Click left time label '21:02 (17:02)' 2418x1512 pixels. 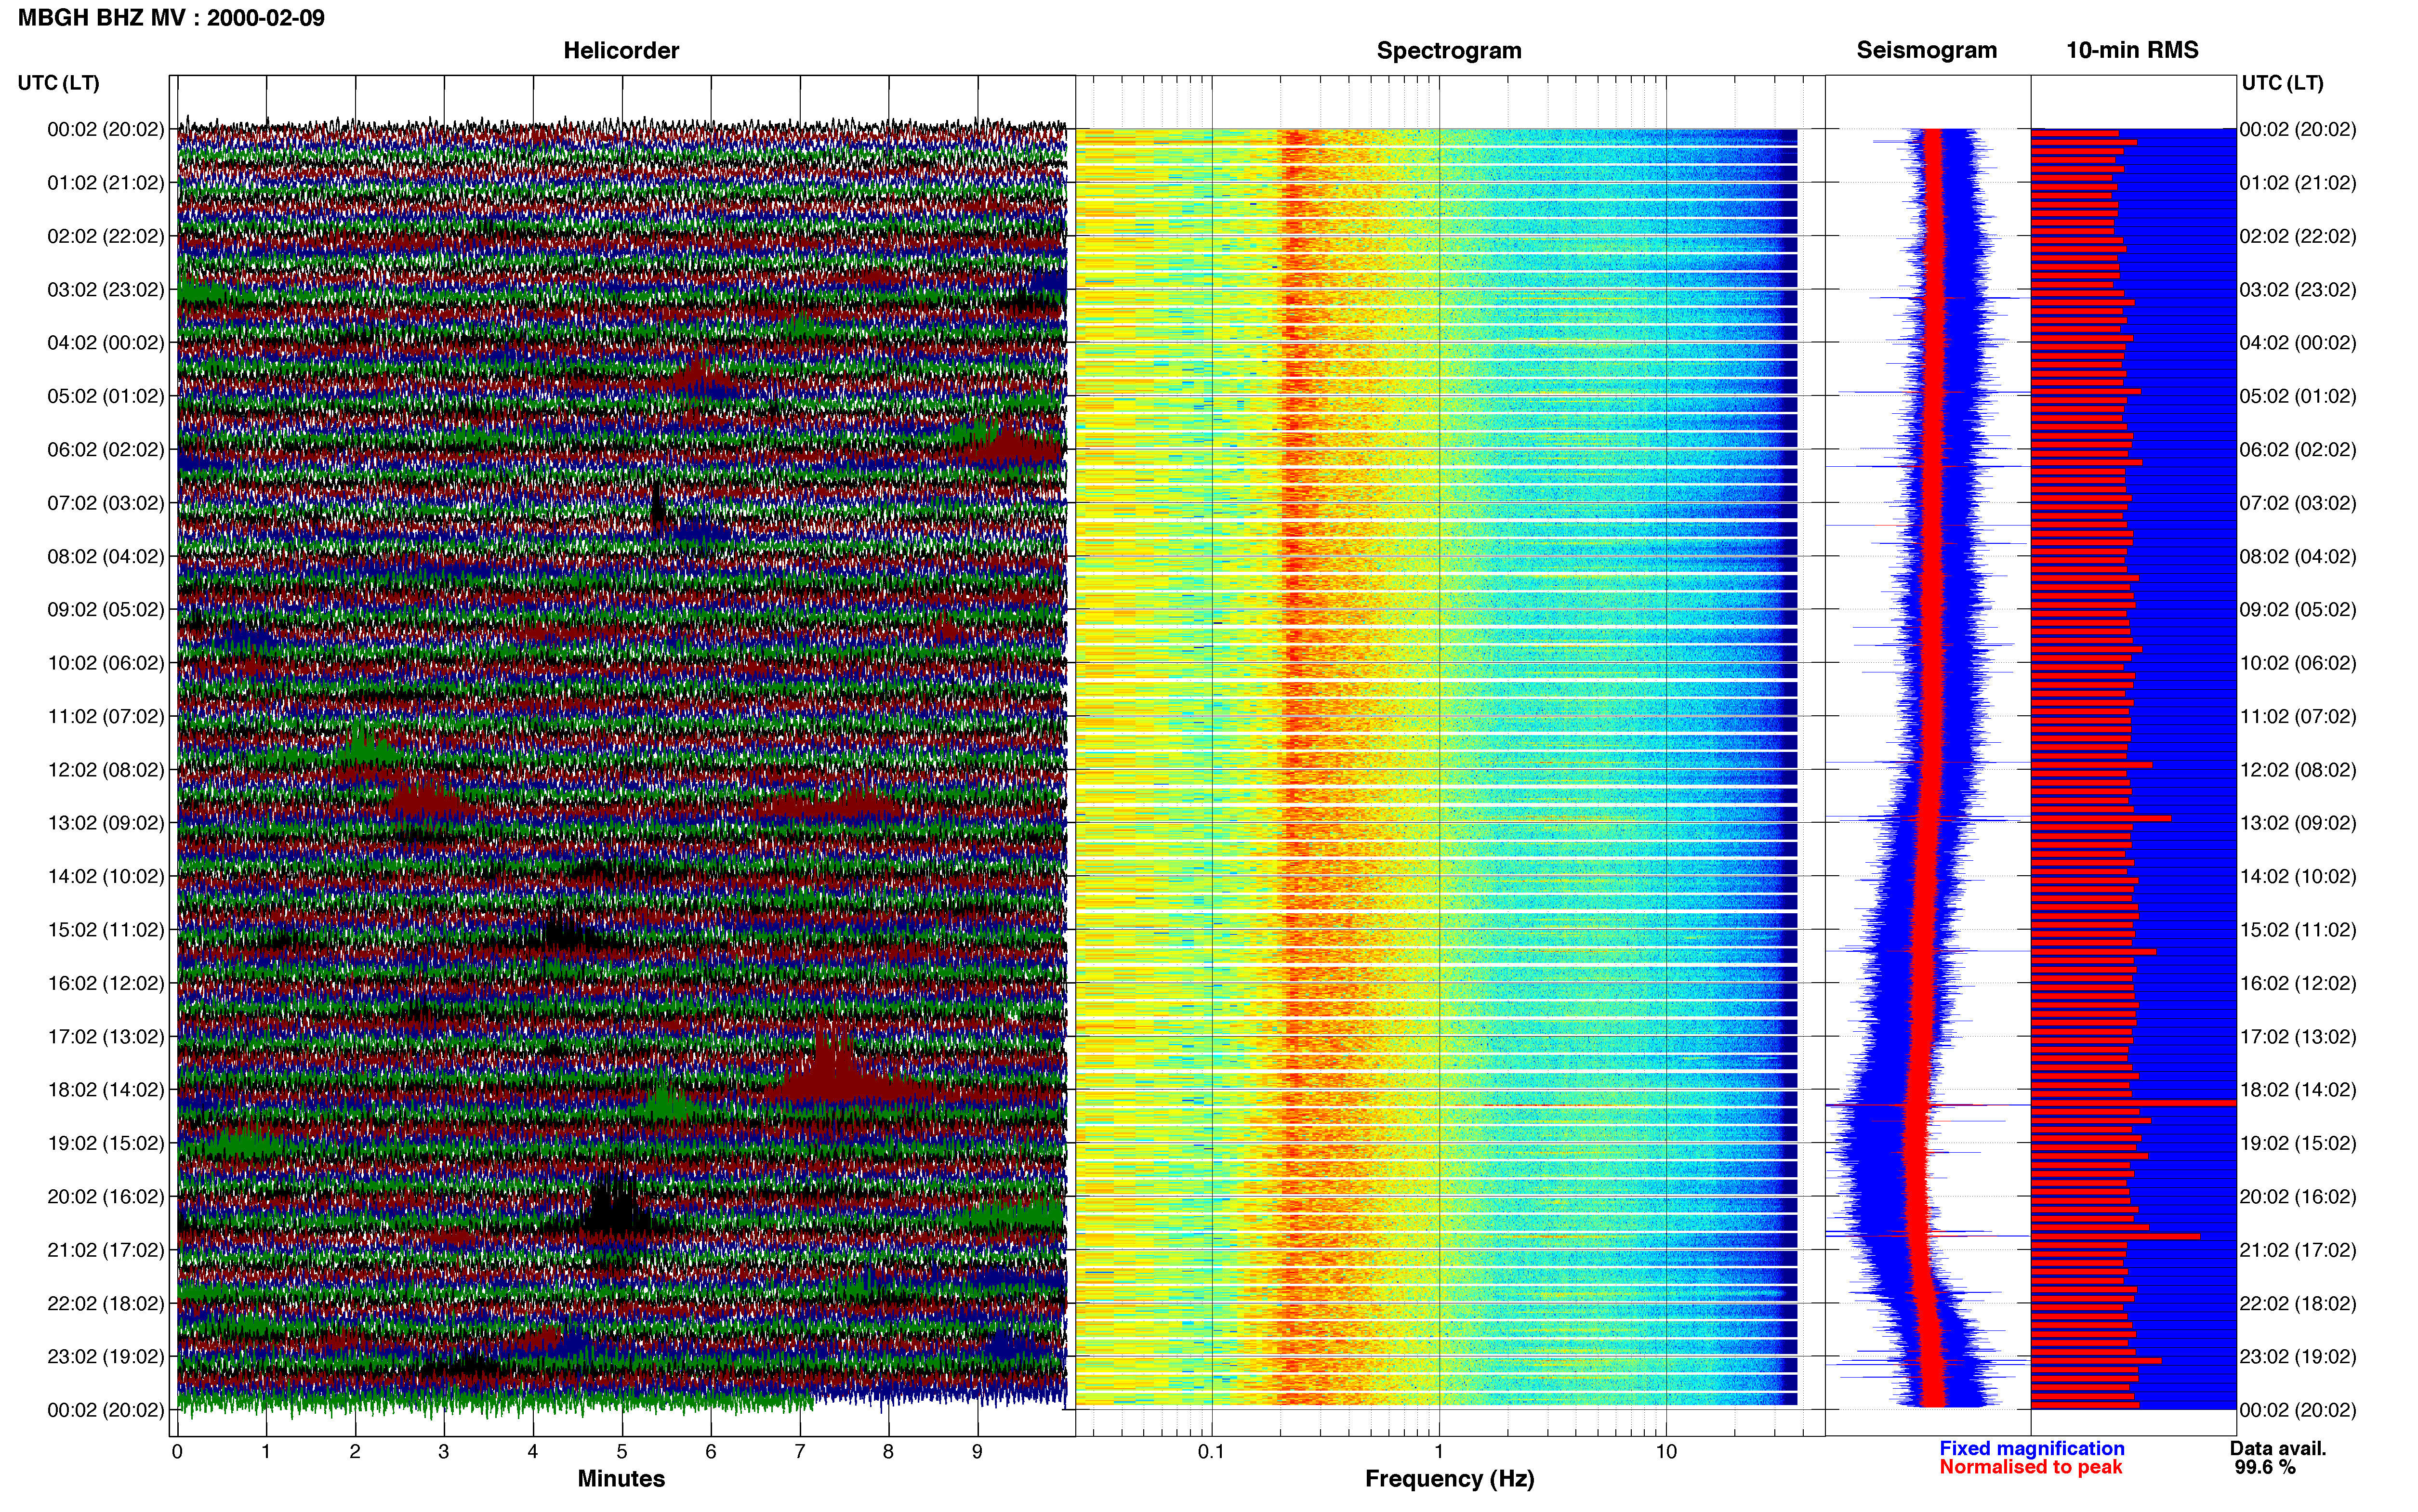(x=106, y=1250)
